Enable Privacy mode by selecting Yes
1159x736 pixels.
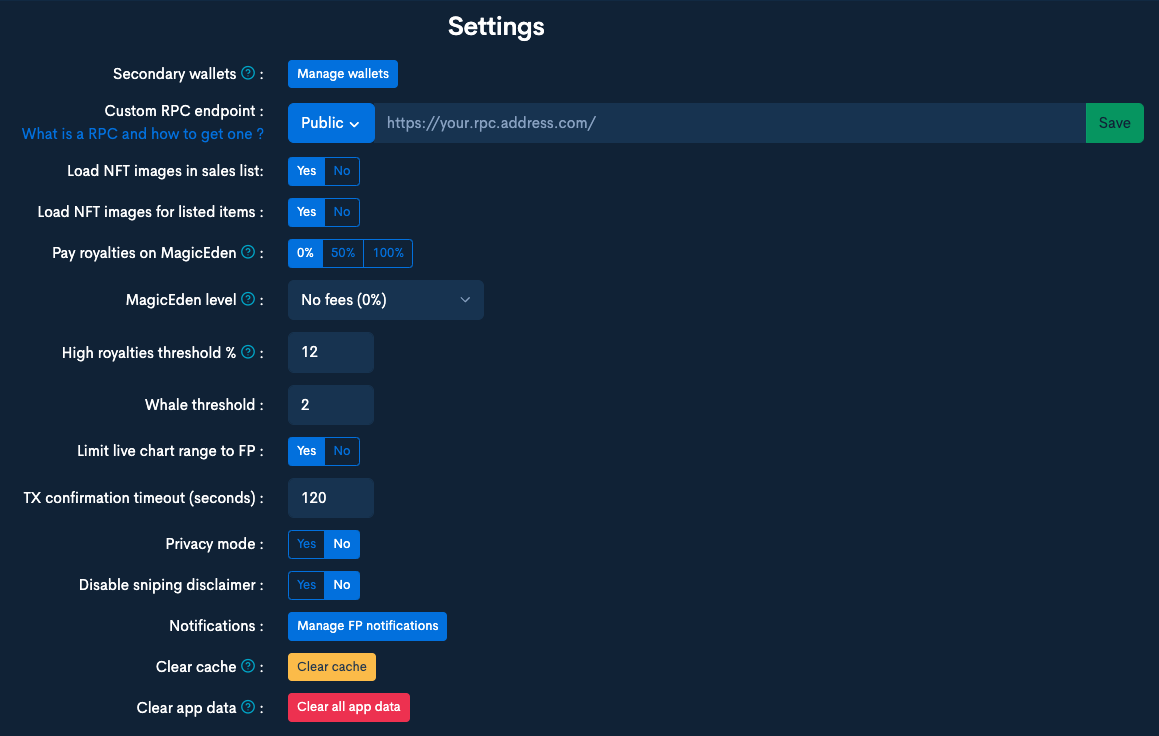tap(306, 544)
